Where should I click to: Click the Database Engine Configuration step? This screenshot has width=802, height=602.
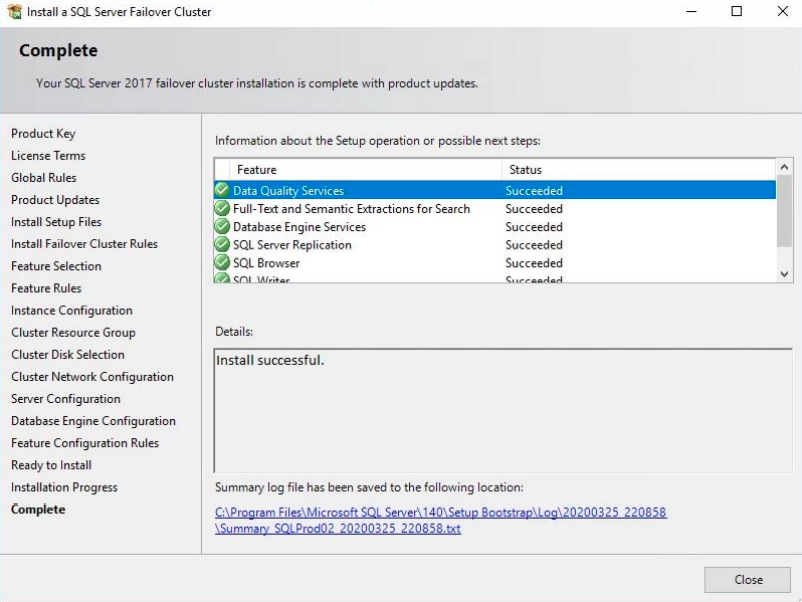pos(93,421)
